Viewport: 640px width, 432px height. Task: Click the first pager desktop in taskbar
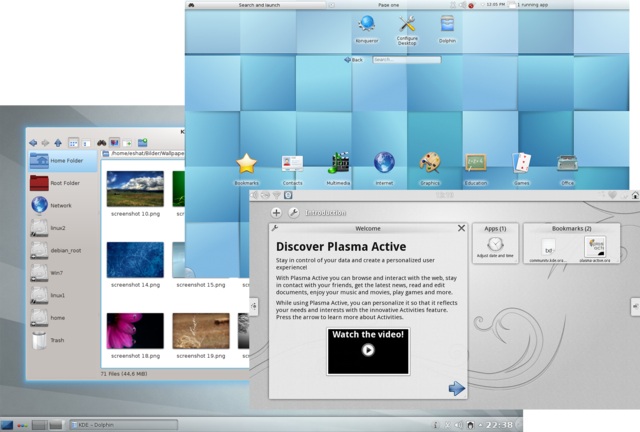tap(39, 425)
